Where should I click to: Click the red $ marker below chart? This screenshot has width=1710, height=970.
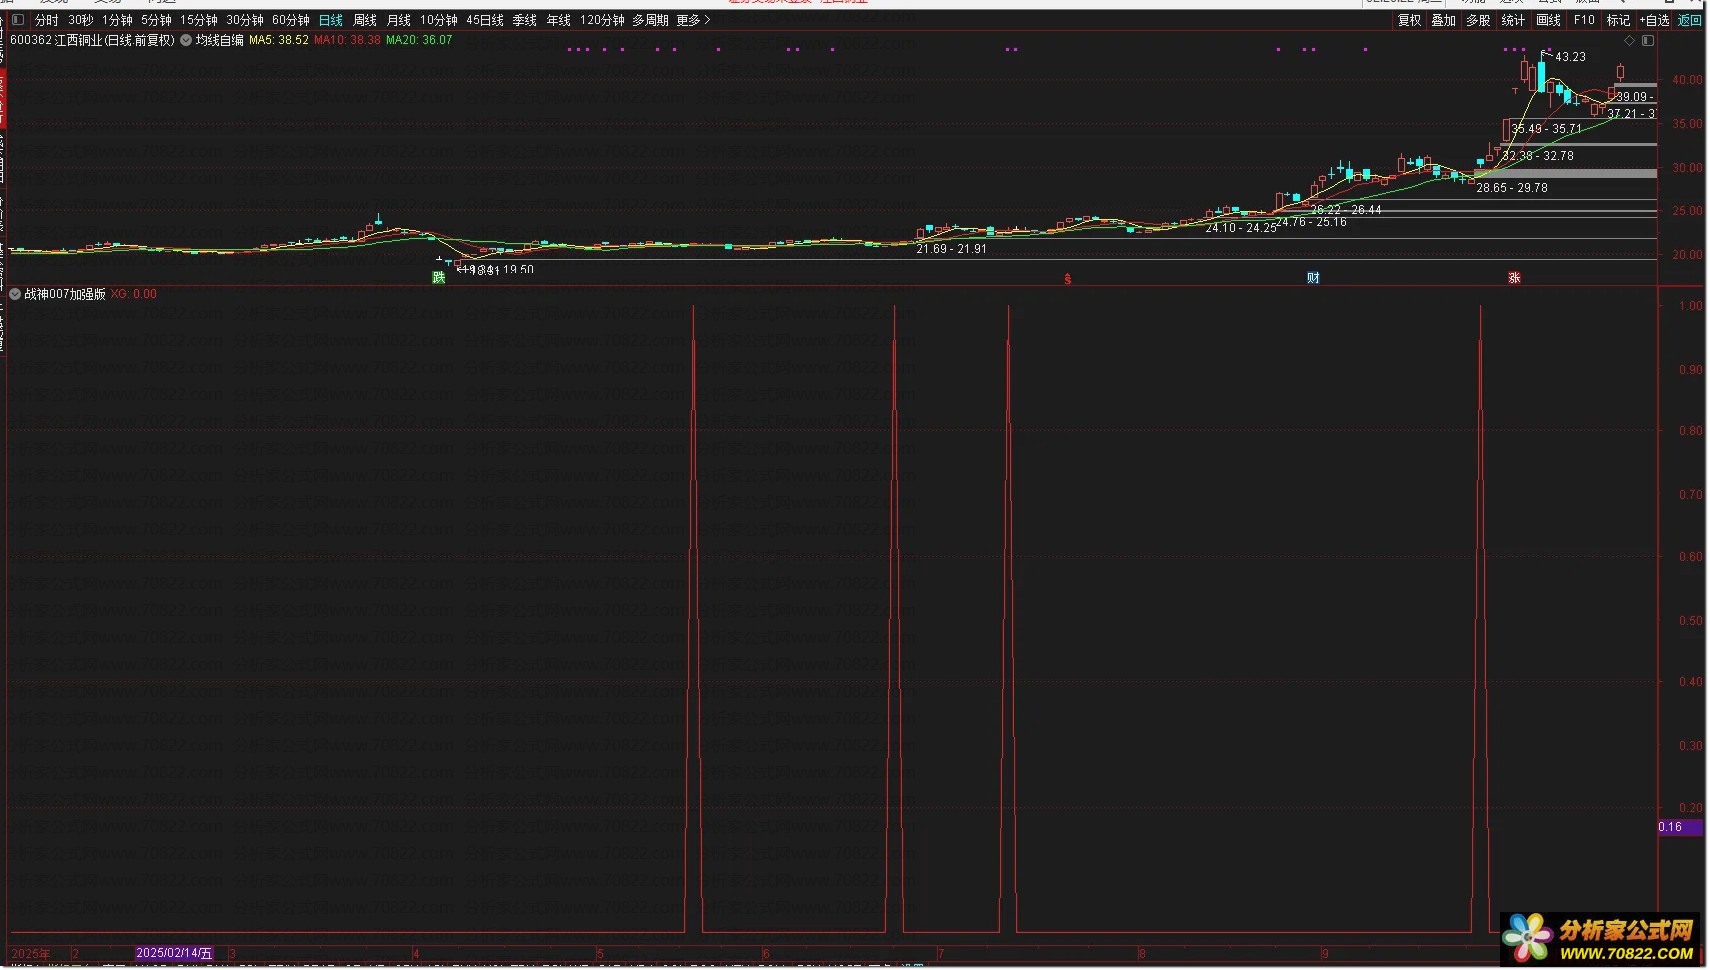tap(1068, 279)
